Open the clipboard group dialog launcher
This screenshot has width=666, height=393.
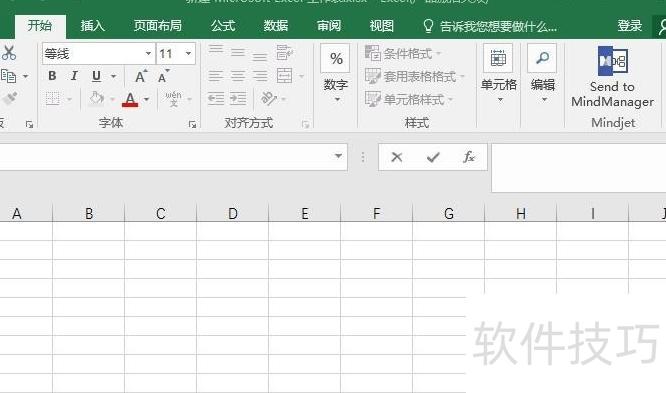(x=29, y=124)
